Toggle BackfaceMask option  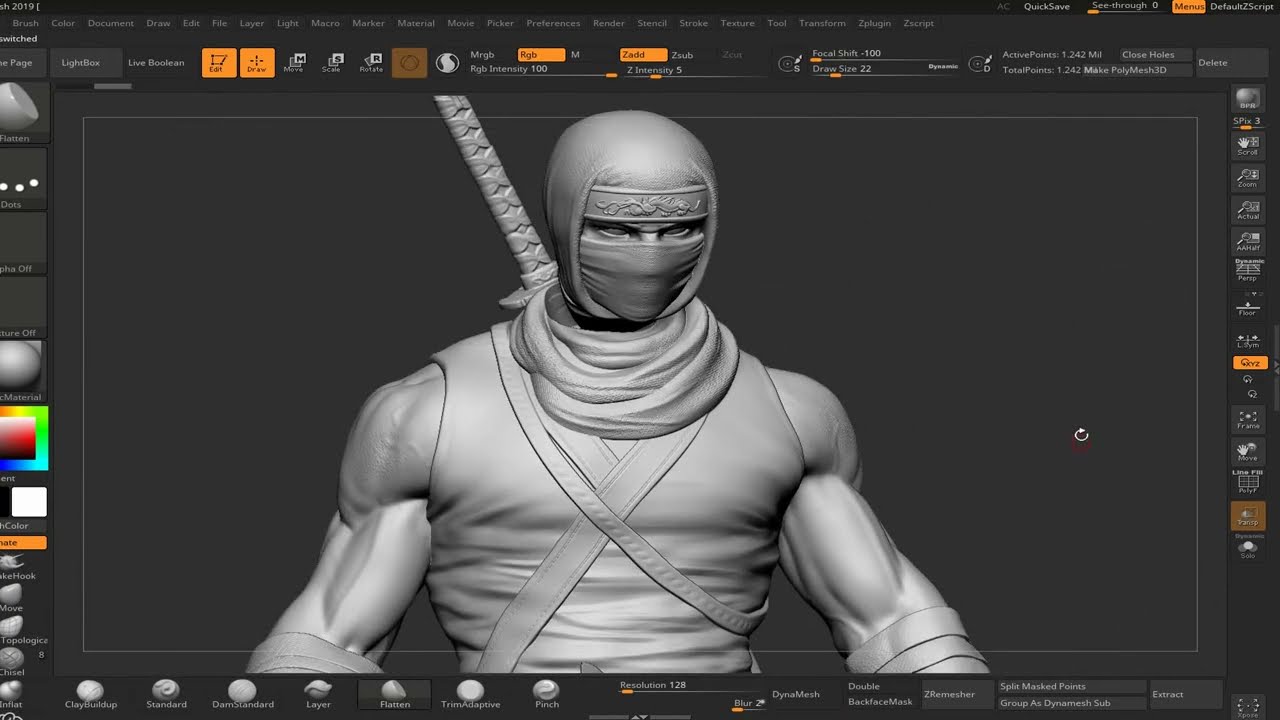pyautogui.click(x=880, y=702)
